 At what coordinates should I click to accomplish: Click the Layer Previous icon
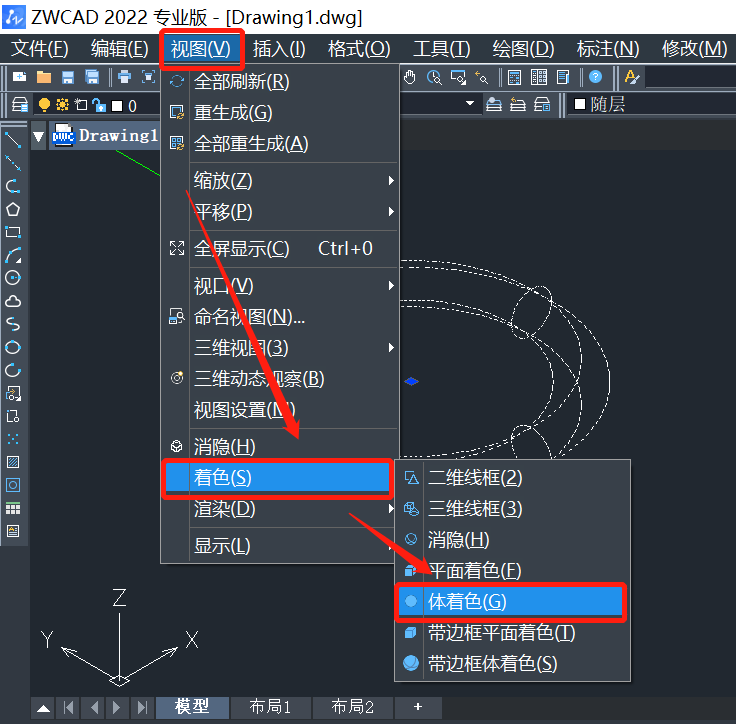click(x=518, y=104)
